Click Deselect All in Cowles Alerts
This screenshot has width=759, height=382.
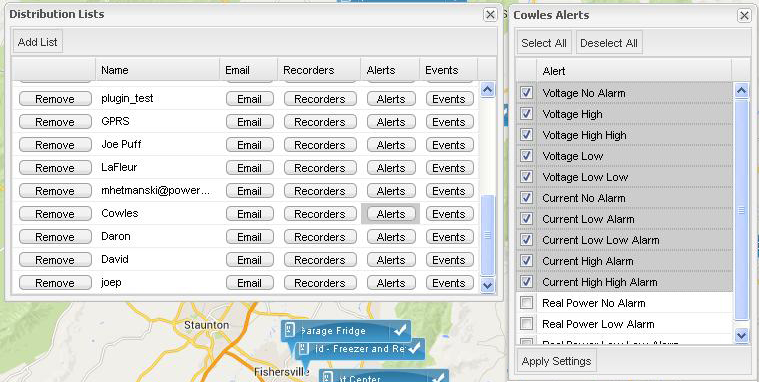click(608, 43)
